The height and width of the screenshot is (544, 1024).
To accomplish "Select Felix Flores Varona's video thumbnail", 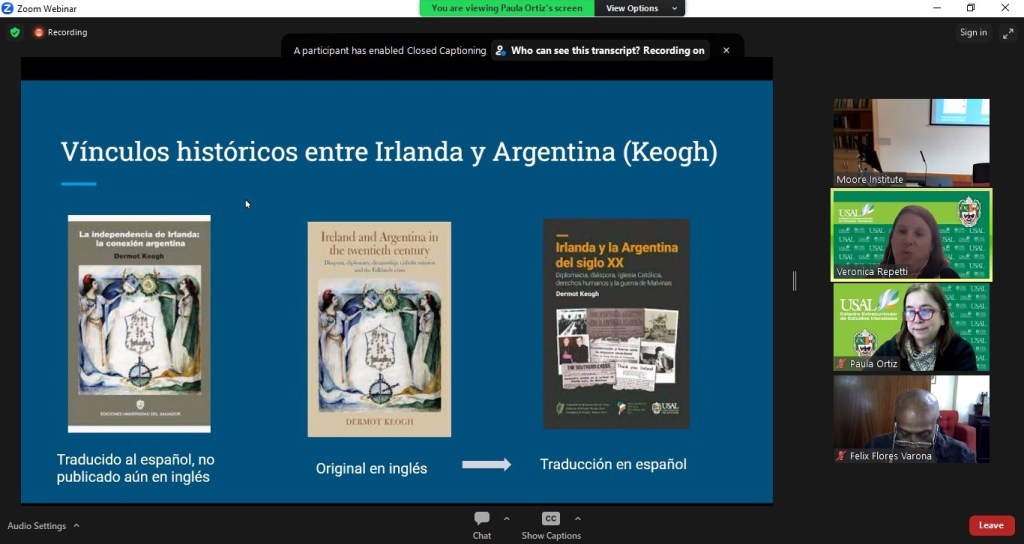I will click(911, 419).
